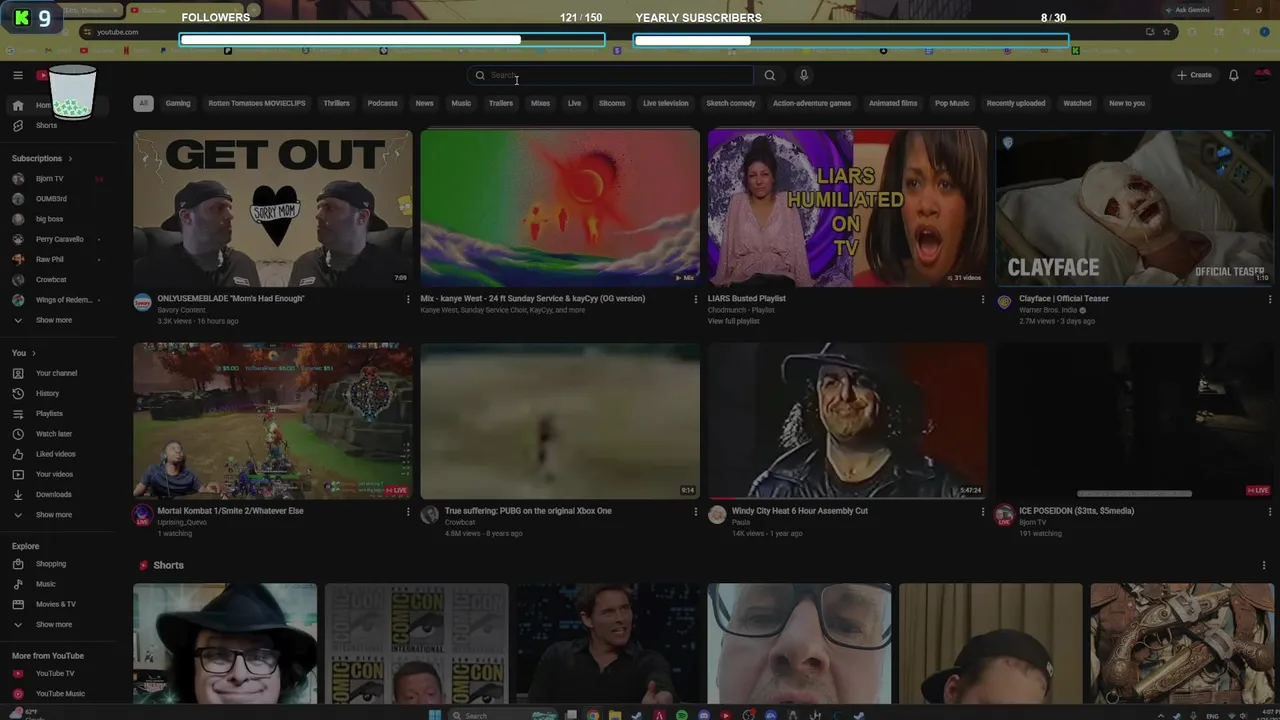Open Warner Bros. India channel link
The image size is (1280, 720).
point(1048,310)
